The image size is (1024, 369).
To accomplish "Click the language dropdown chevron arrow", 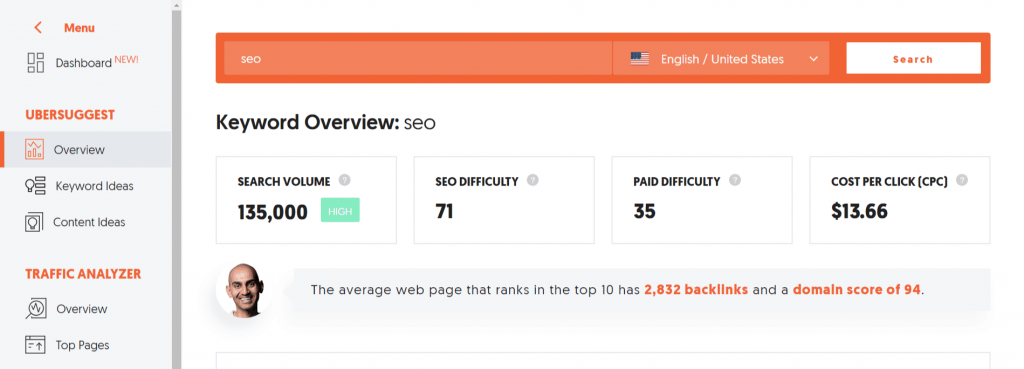I will click(813, 59).
